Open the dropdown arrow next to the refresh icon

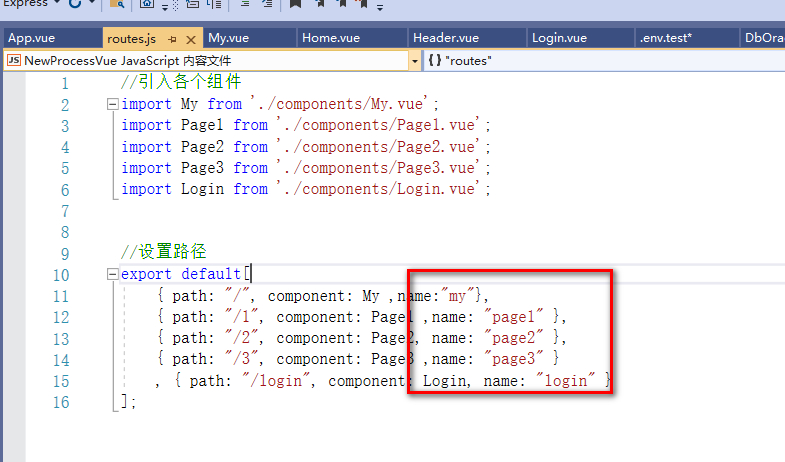point(92,3)
